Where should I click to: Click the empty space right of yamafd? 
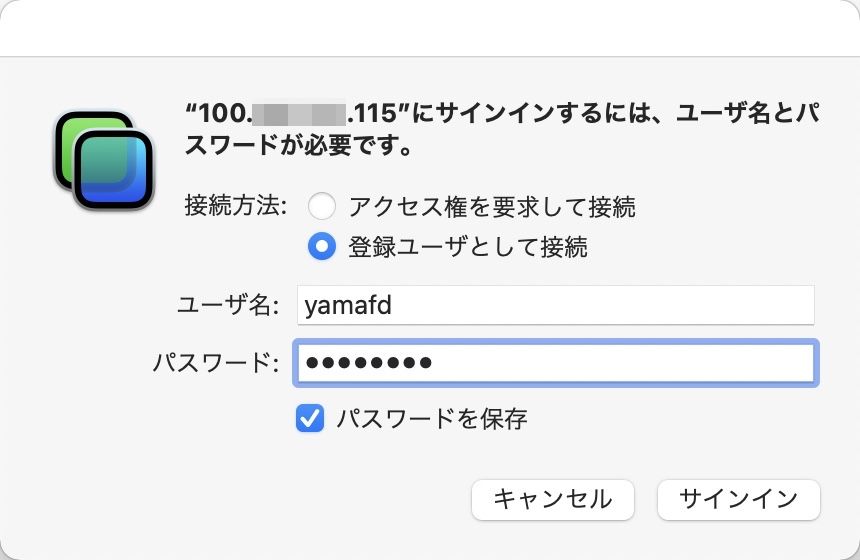tap(603, 304)
